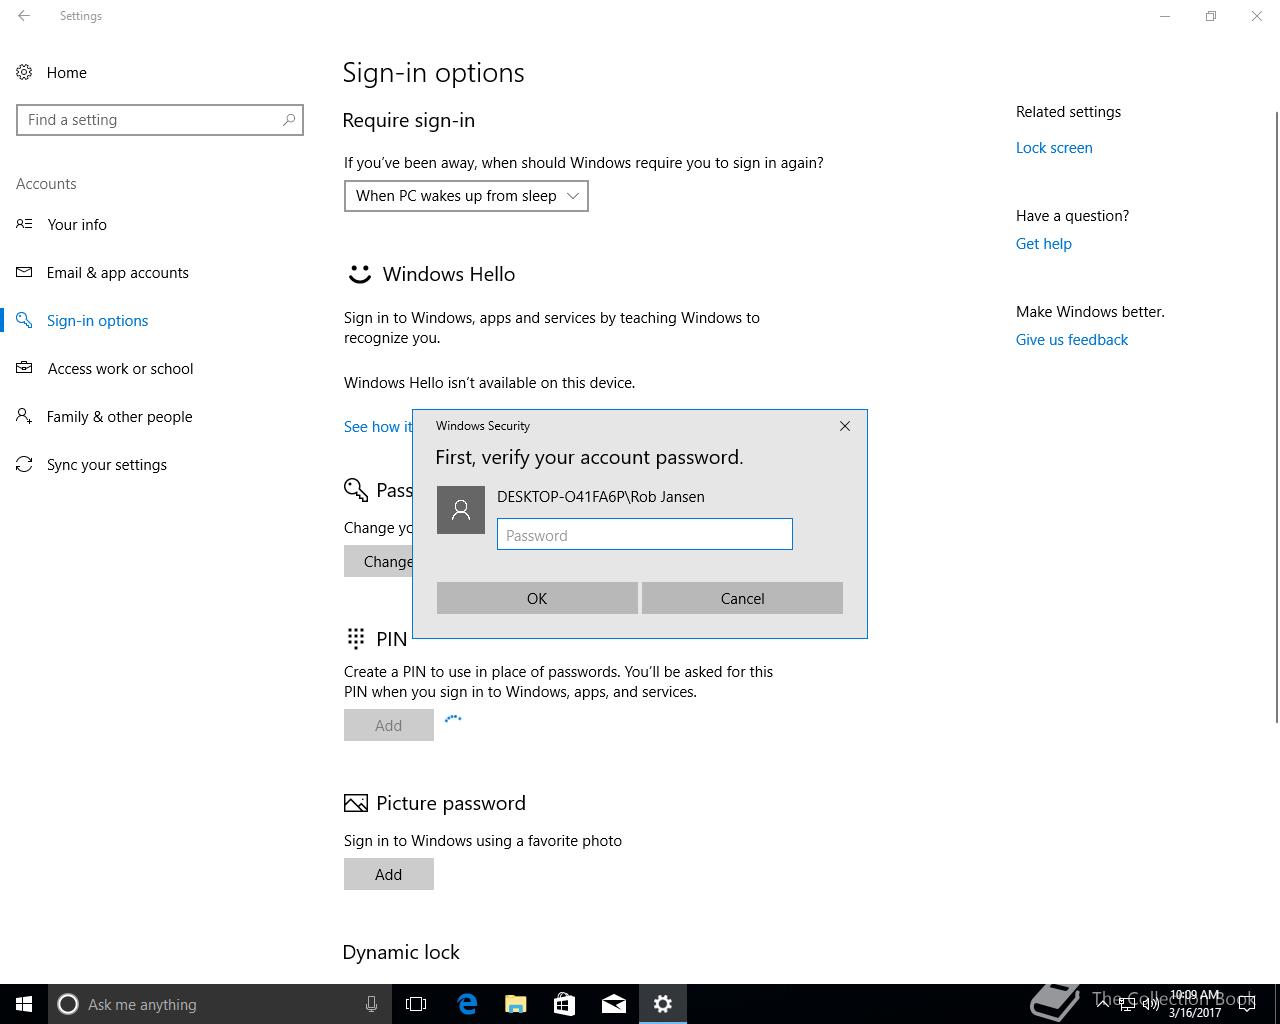Click the Settings page vertical scrollbar
This screenshot has width=1280, height=1024.
pyautogui.click(x=1275, y=415)
